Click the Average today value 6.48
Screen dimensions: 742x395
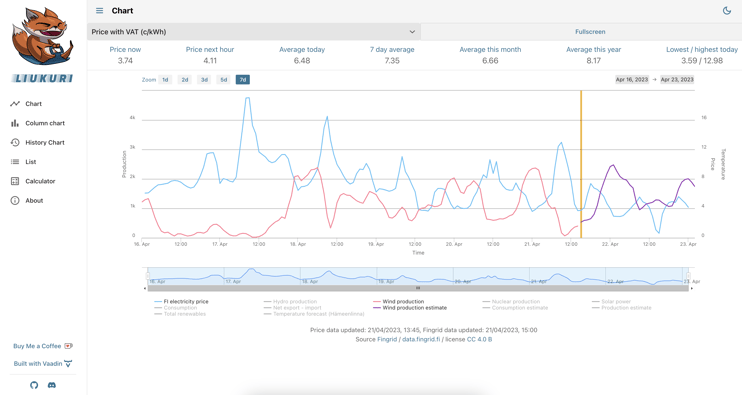coord(302,61)
